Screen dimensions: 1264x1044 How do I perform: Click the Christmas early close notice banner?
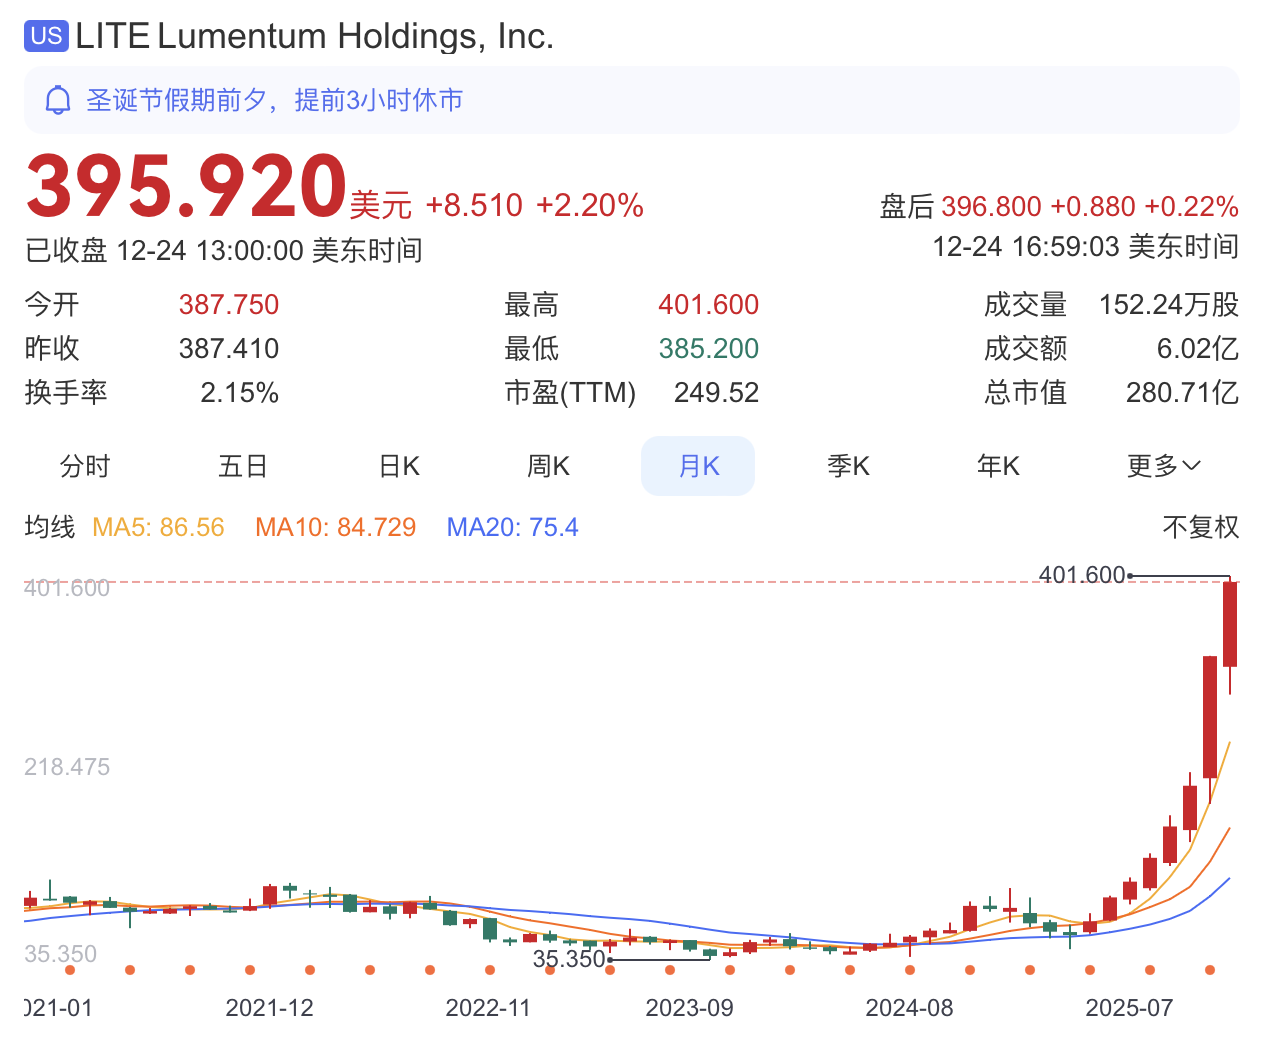pos(631,100)
